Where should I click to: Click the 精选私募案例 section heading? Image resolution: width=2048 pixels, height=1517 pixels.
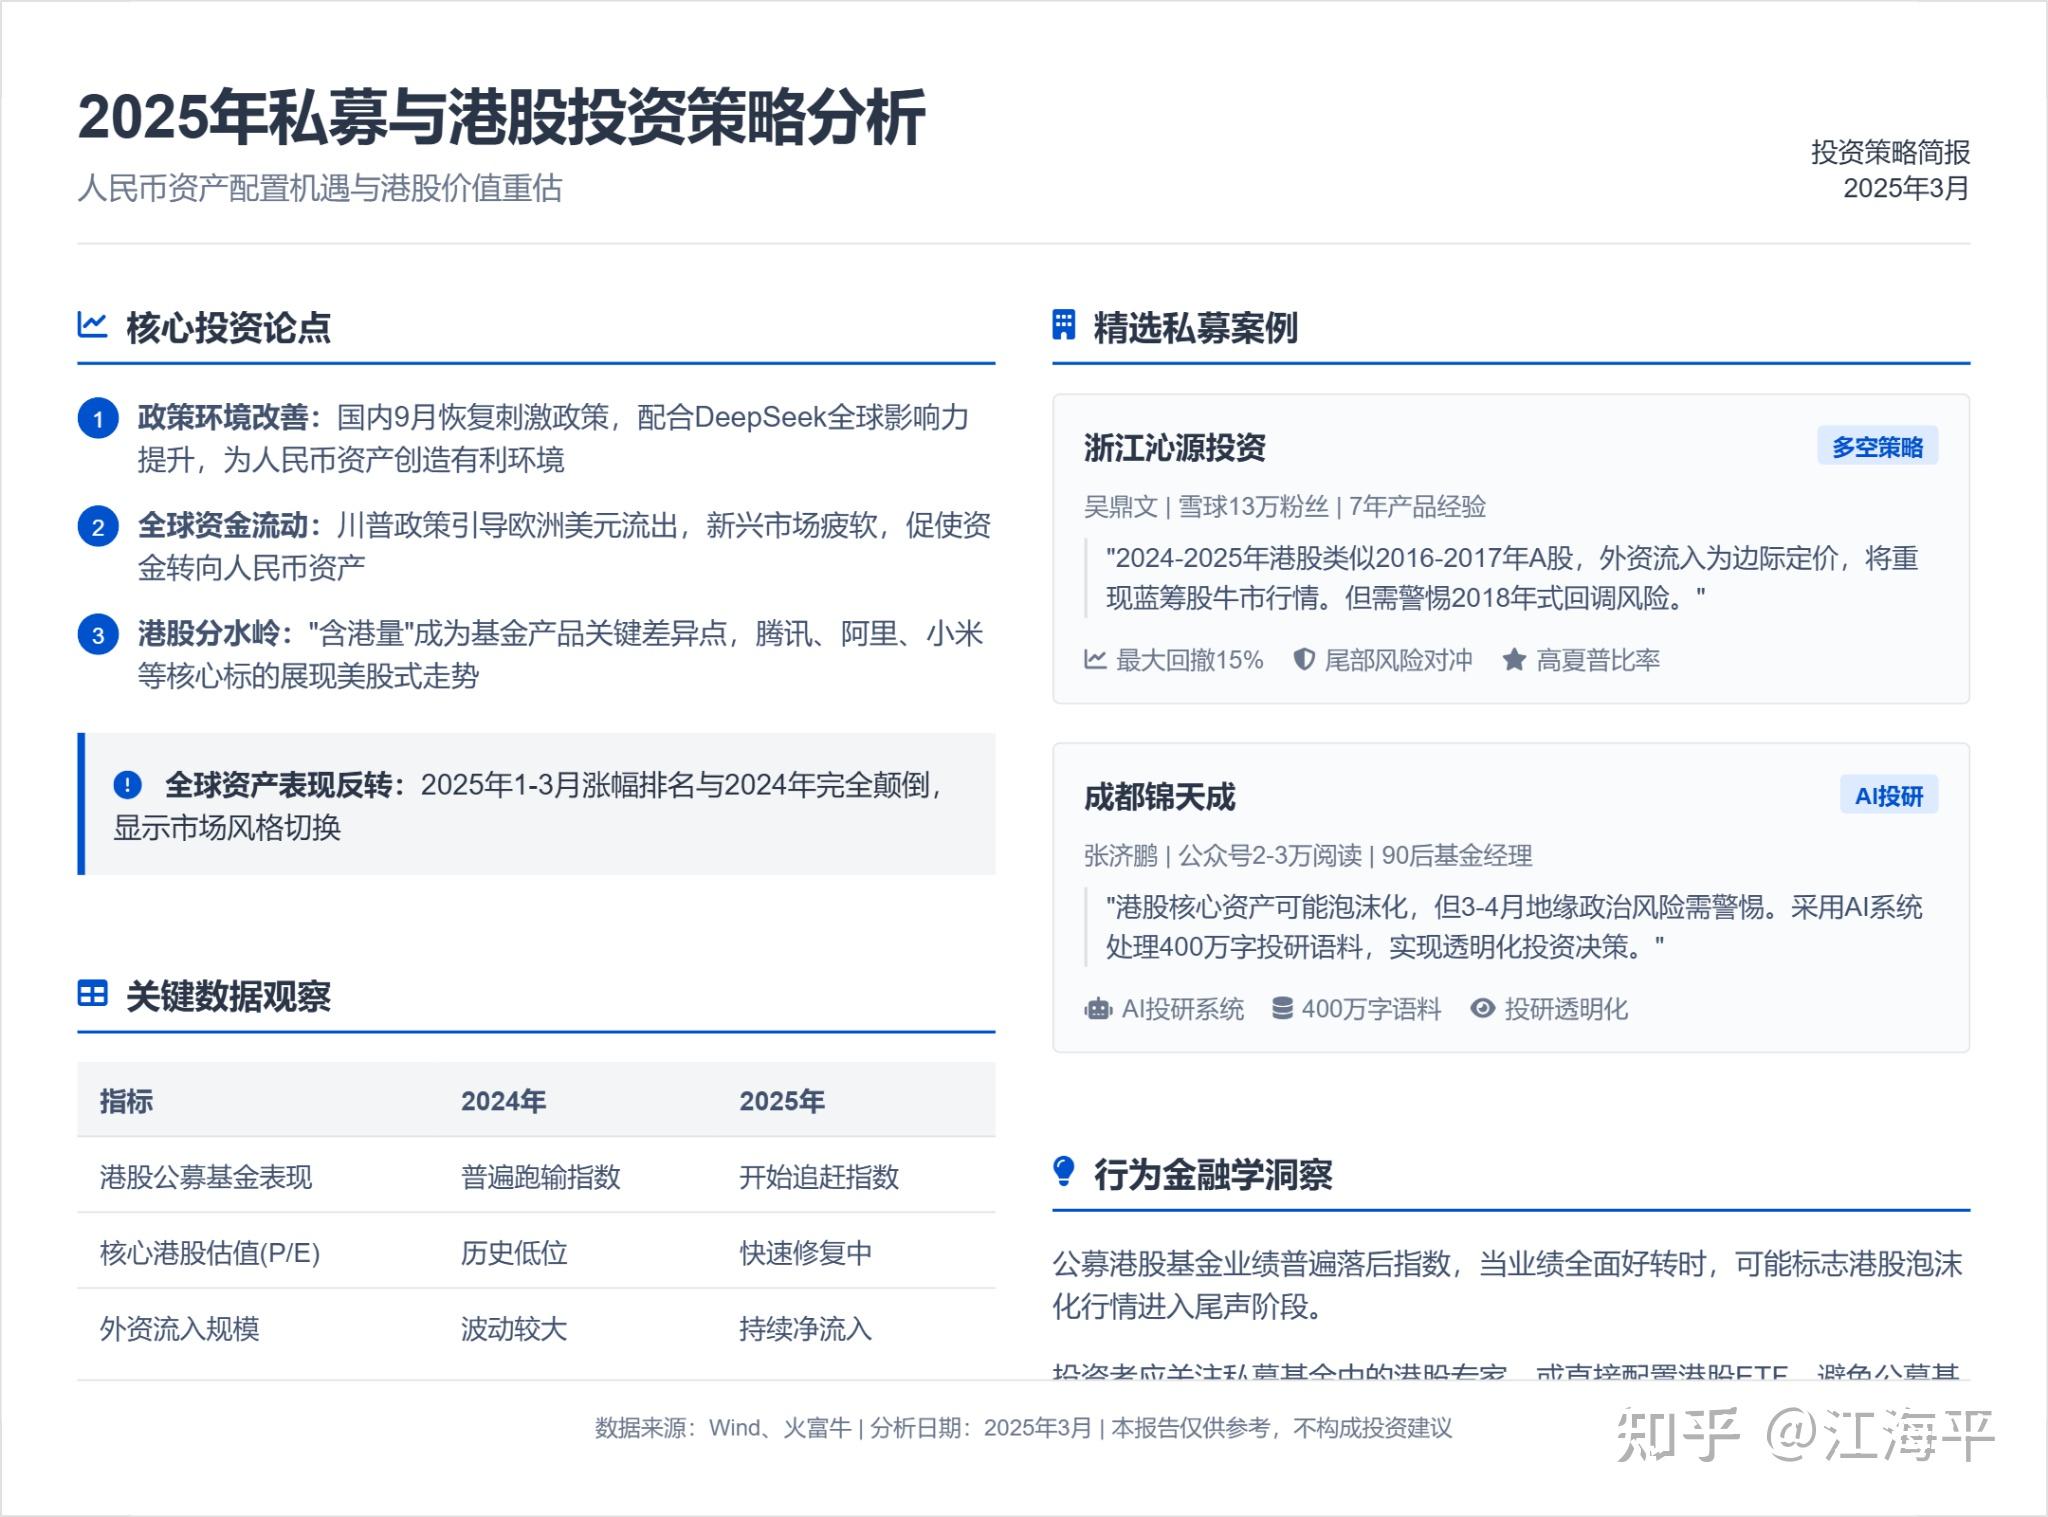click(1195, 327)
